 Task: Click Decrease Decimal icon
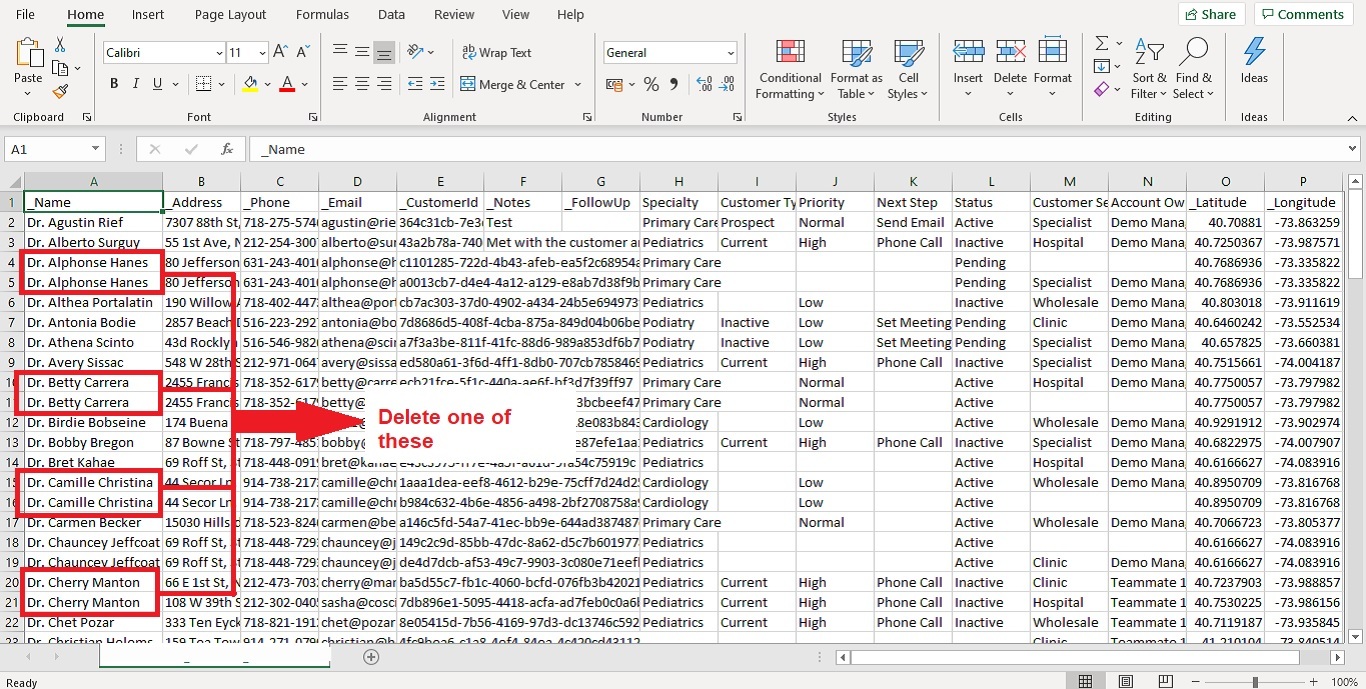(727, 84)
